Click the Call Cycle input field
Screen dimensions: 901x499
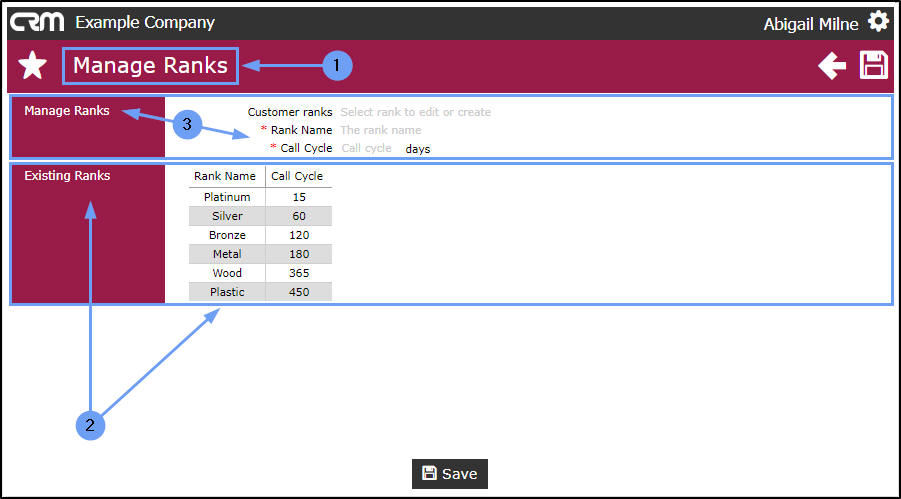[367, 148]
